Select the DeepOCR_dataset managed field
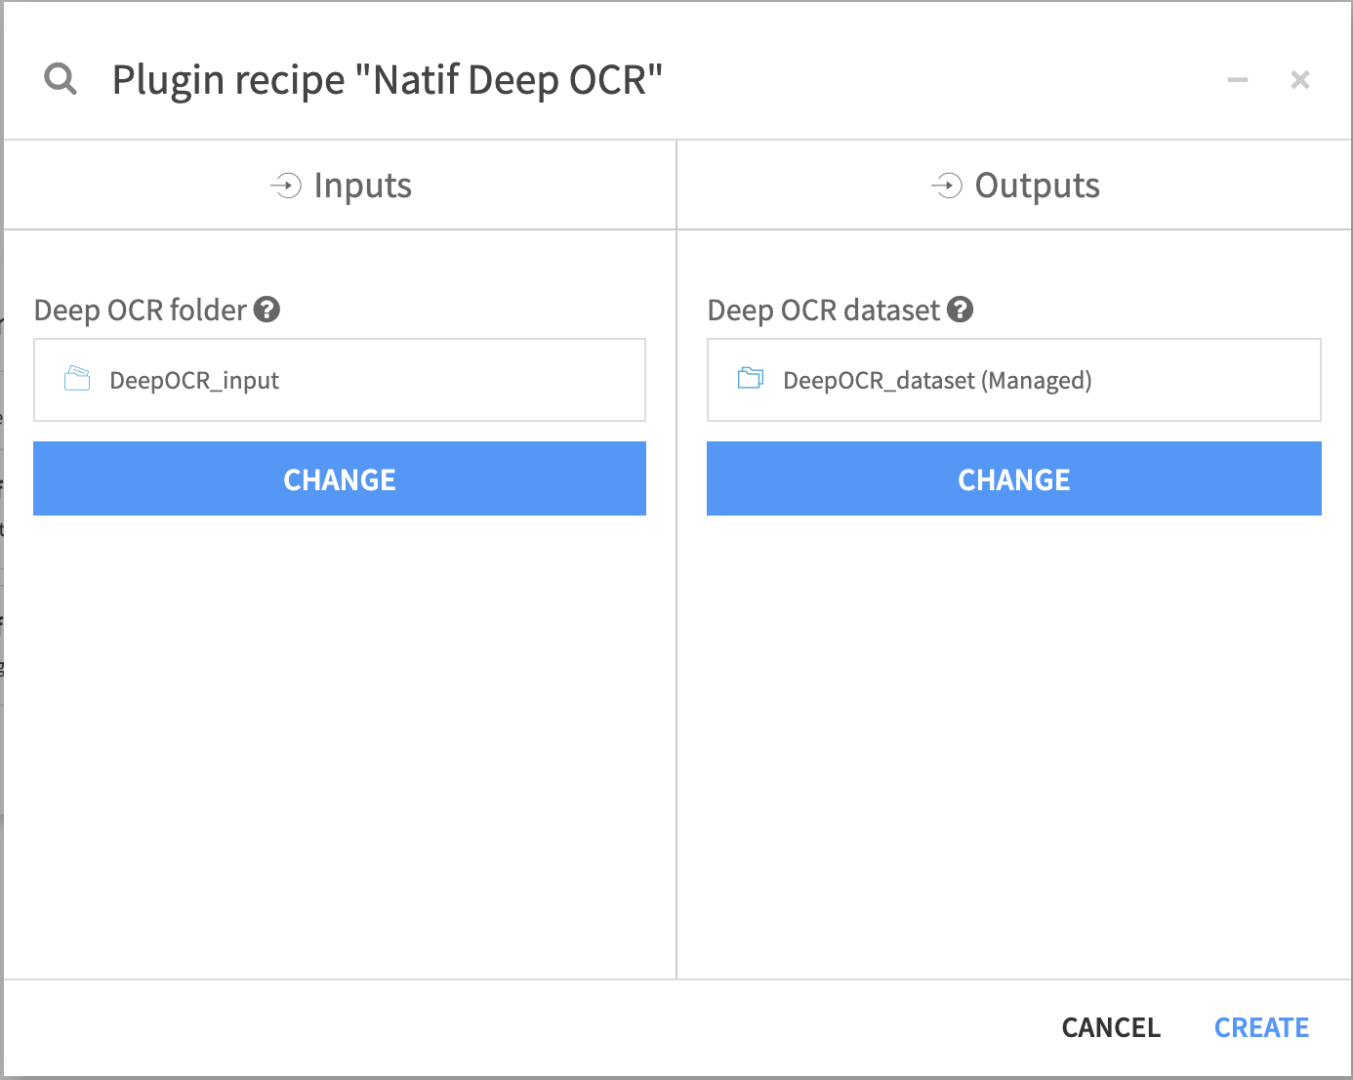Screen dimensions: 1353x1080 (1013, 380)
